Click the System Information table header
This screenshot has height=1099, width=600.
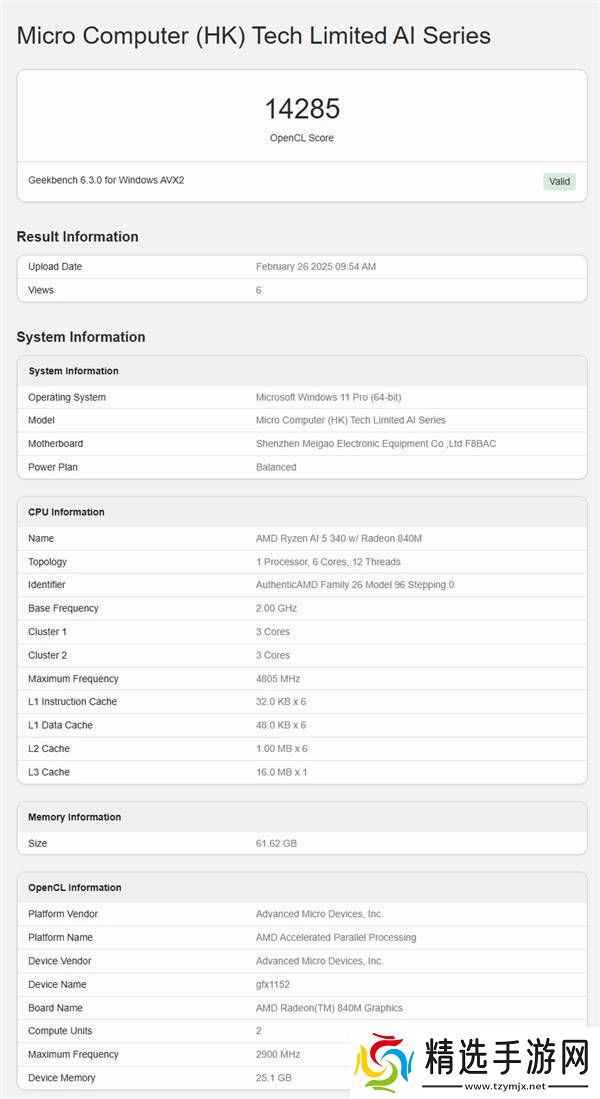(x=73, y=371)
